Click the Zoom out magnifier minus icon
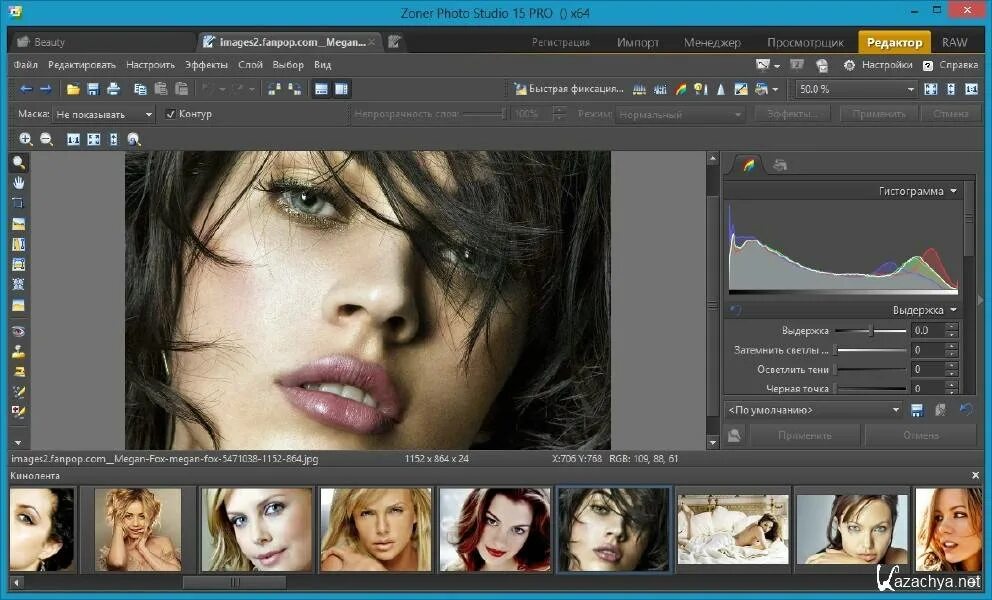This screenshot has height=600, width=992. click(x=46, y=139)
